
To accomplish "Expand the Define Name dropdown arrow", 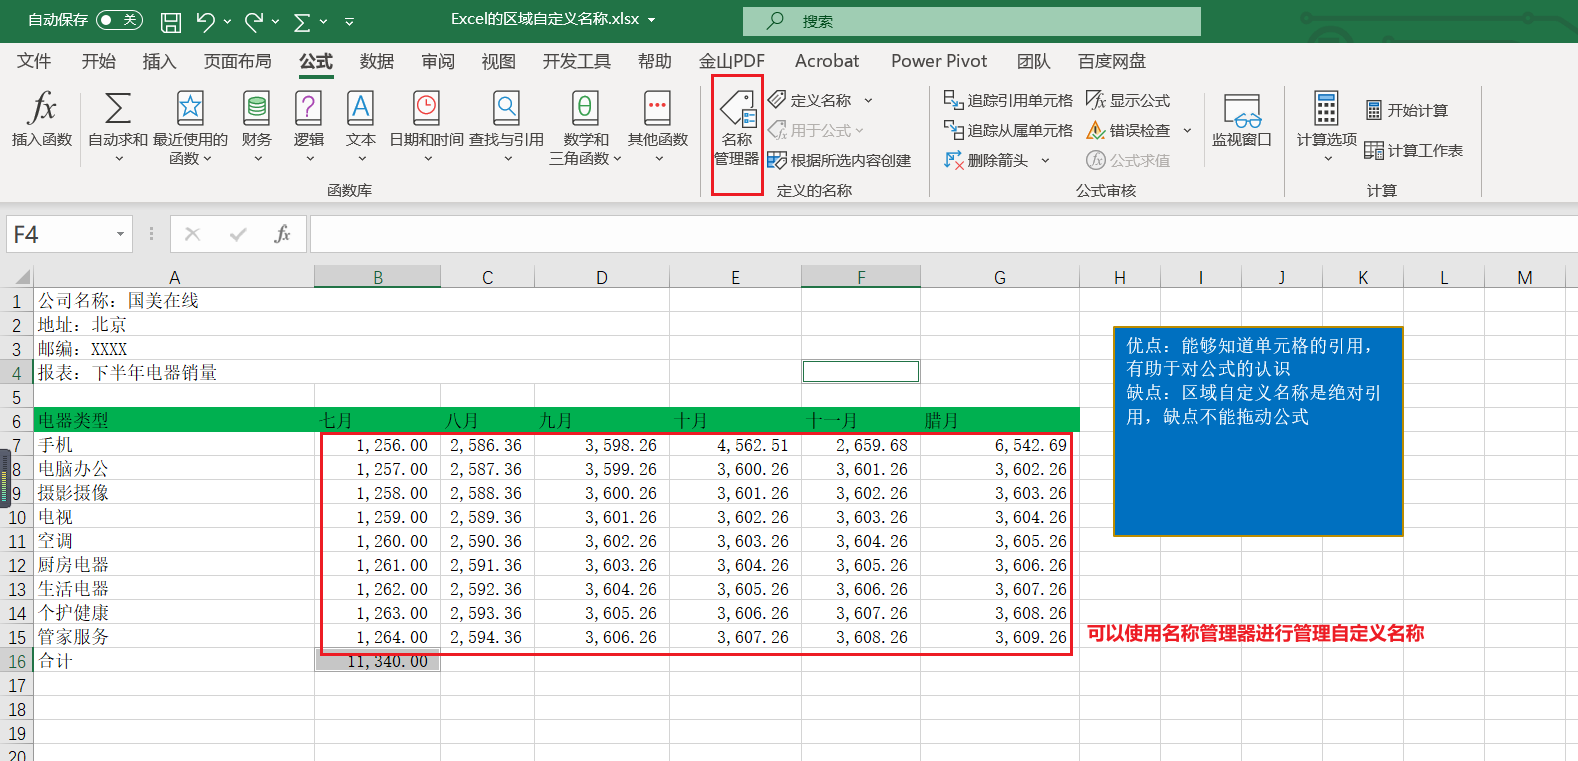I will [868, 100].
